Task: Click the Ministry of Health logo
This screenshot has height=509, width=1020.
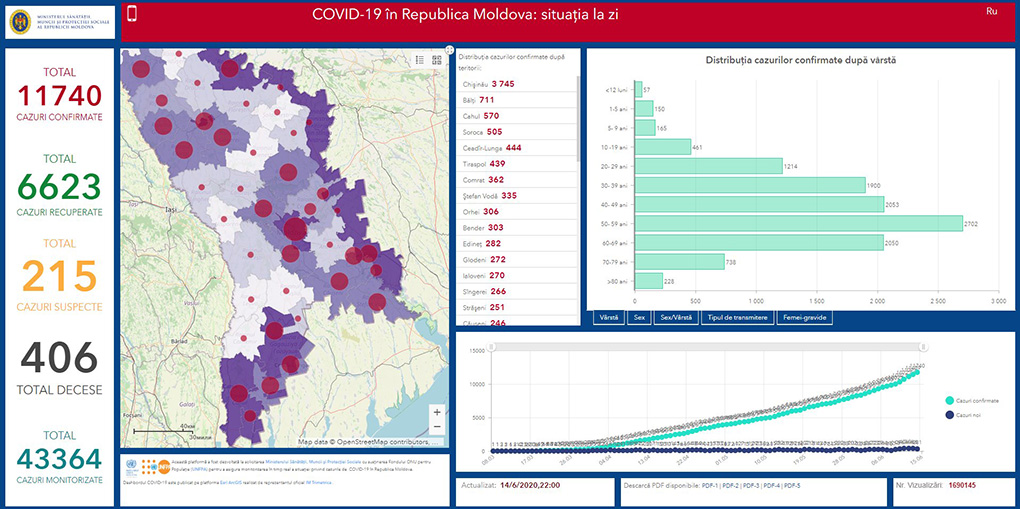Action: coord(58,22)
